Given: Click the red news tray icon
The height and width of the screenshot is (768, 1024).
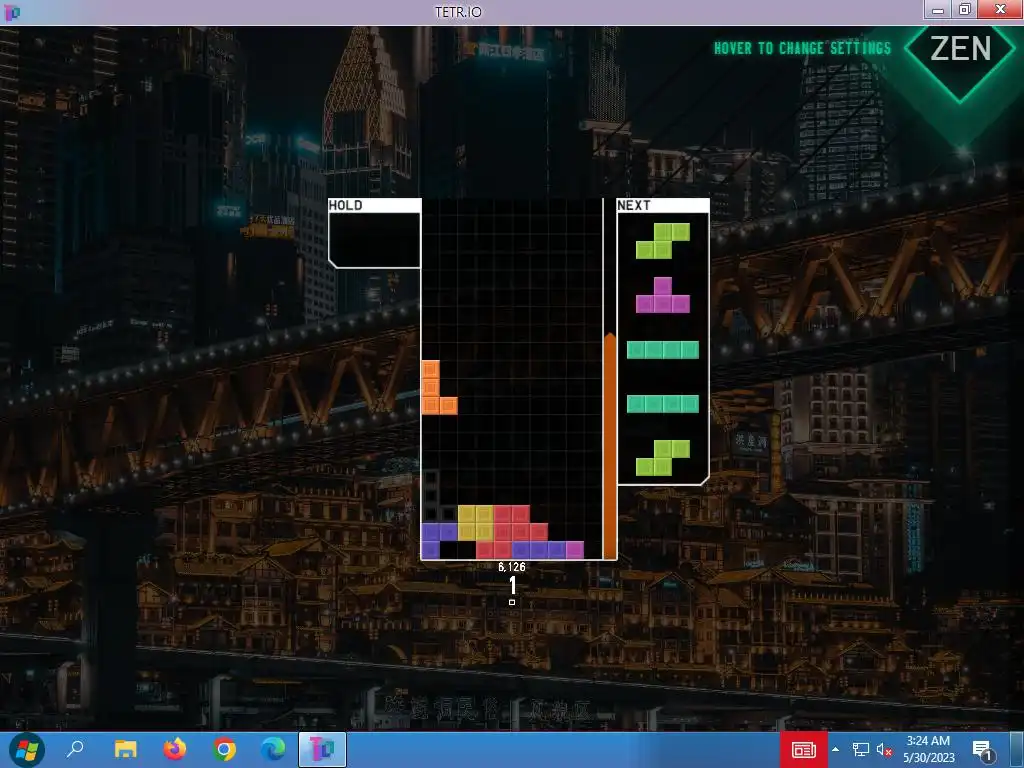Looking at the screenshot, I should coord(803,750).
